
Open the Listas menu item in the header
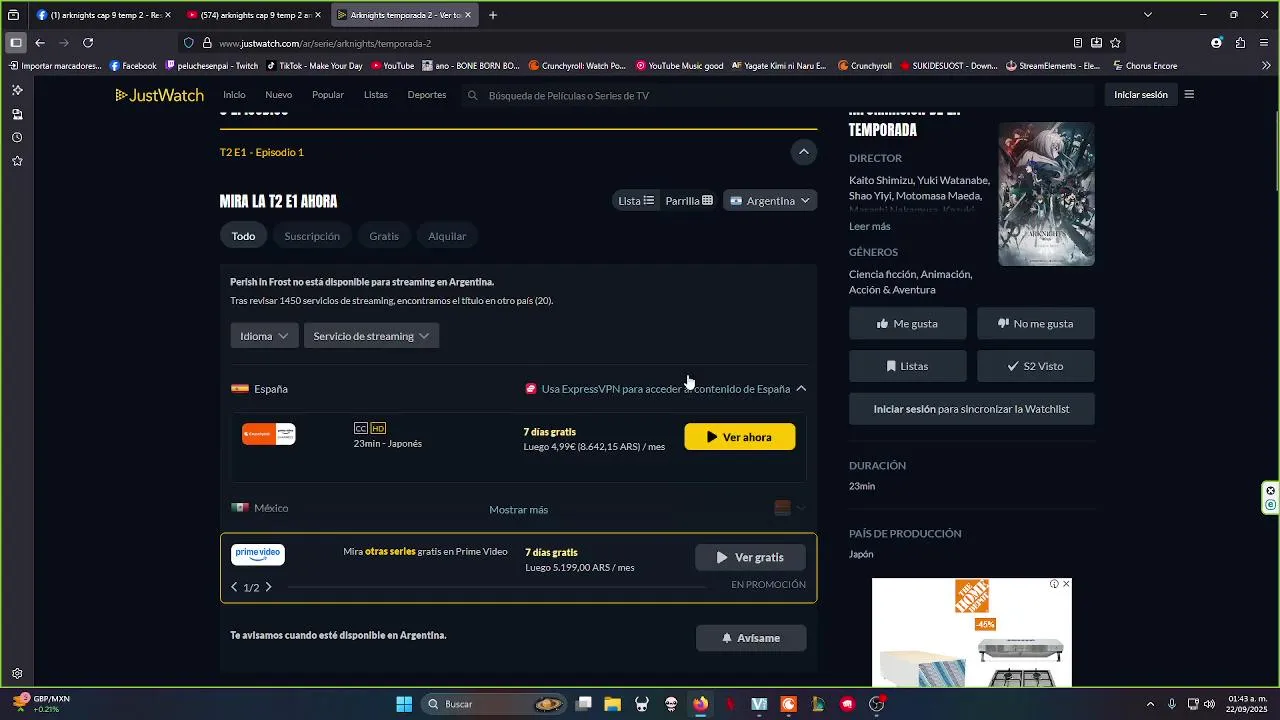click(x=376, y=95)
